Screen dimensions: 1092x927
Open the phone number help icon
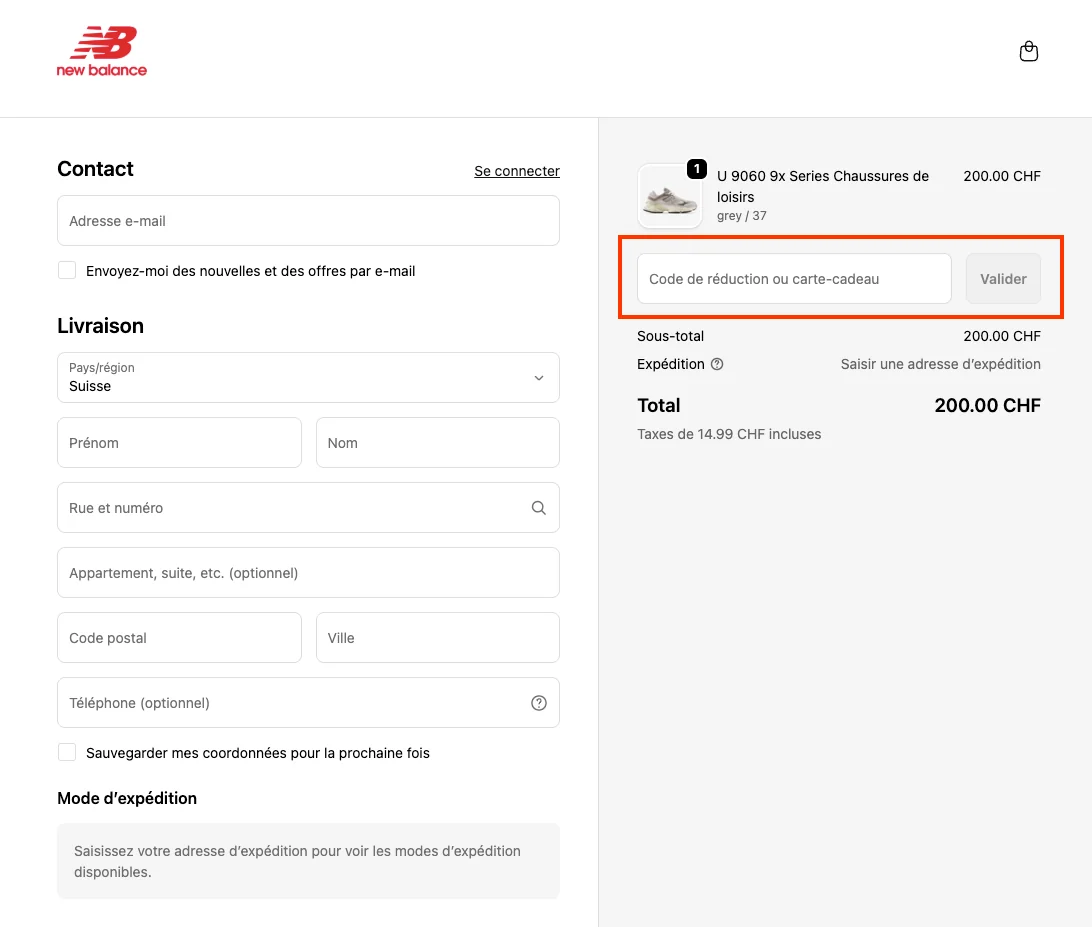click(x=539, y=703)
